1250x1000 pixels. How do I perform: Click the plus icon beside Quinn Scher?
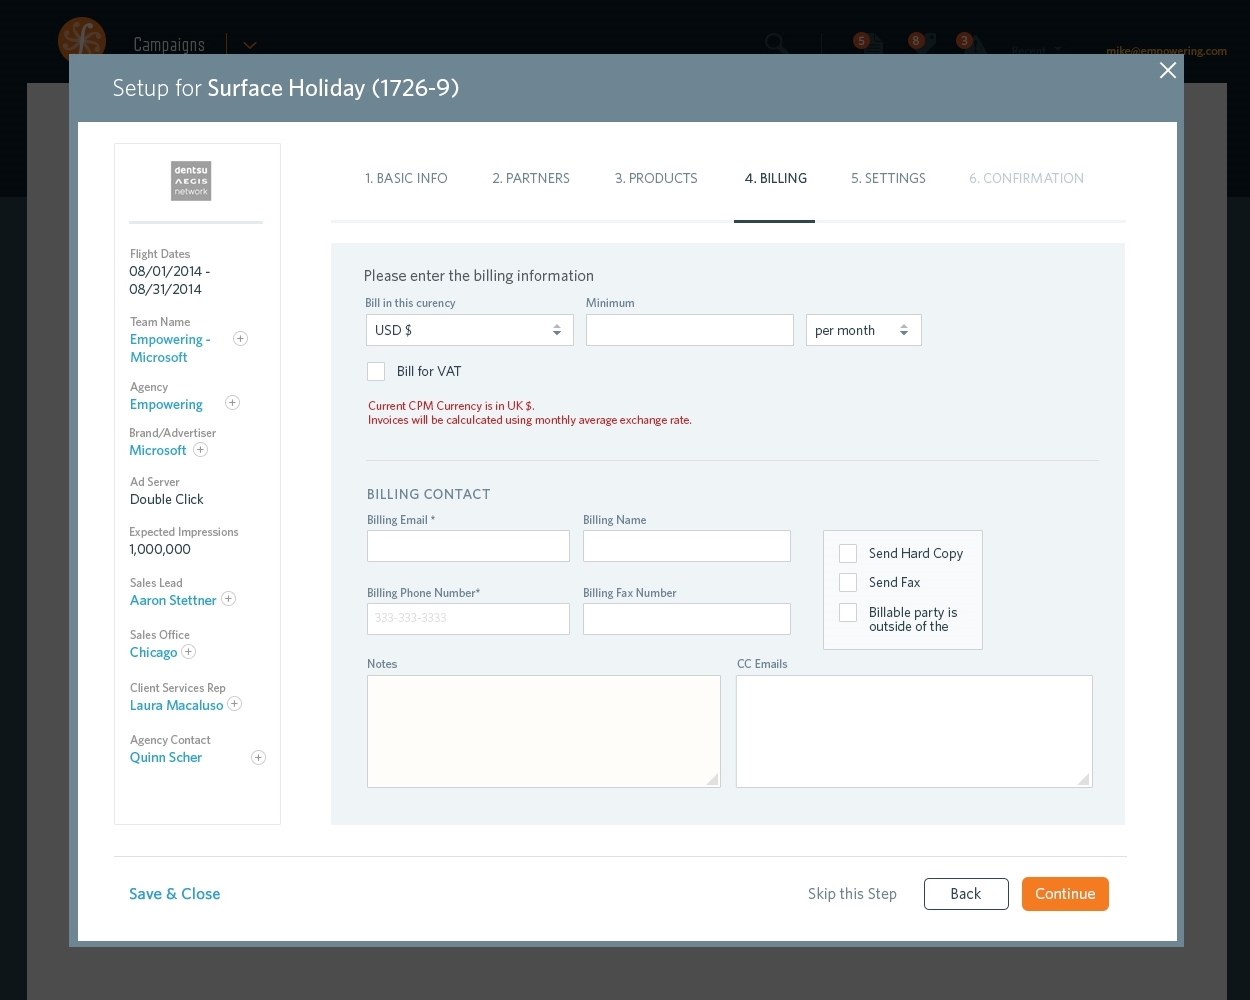tap(258, 757)
